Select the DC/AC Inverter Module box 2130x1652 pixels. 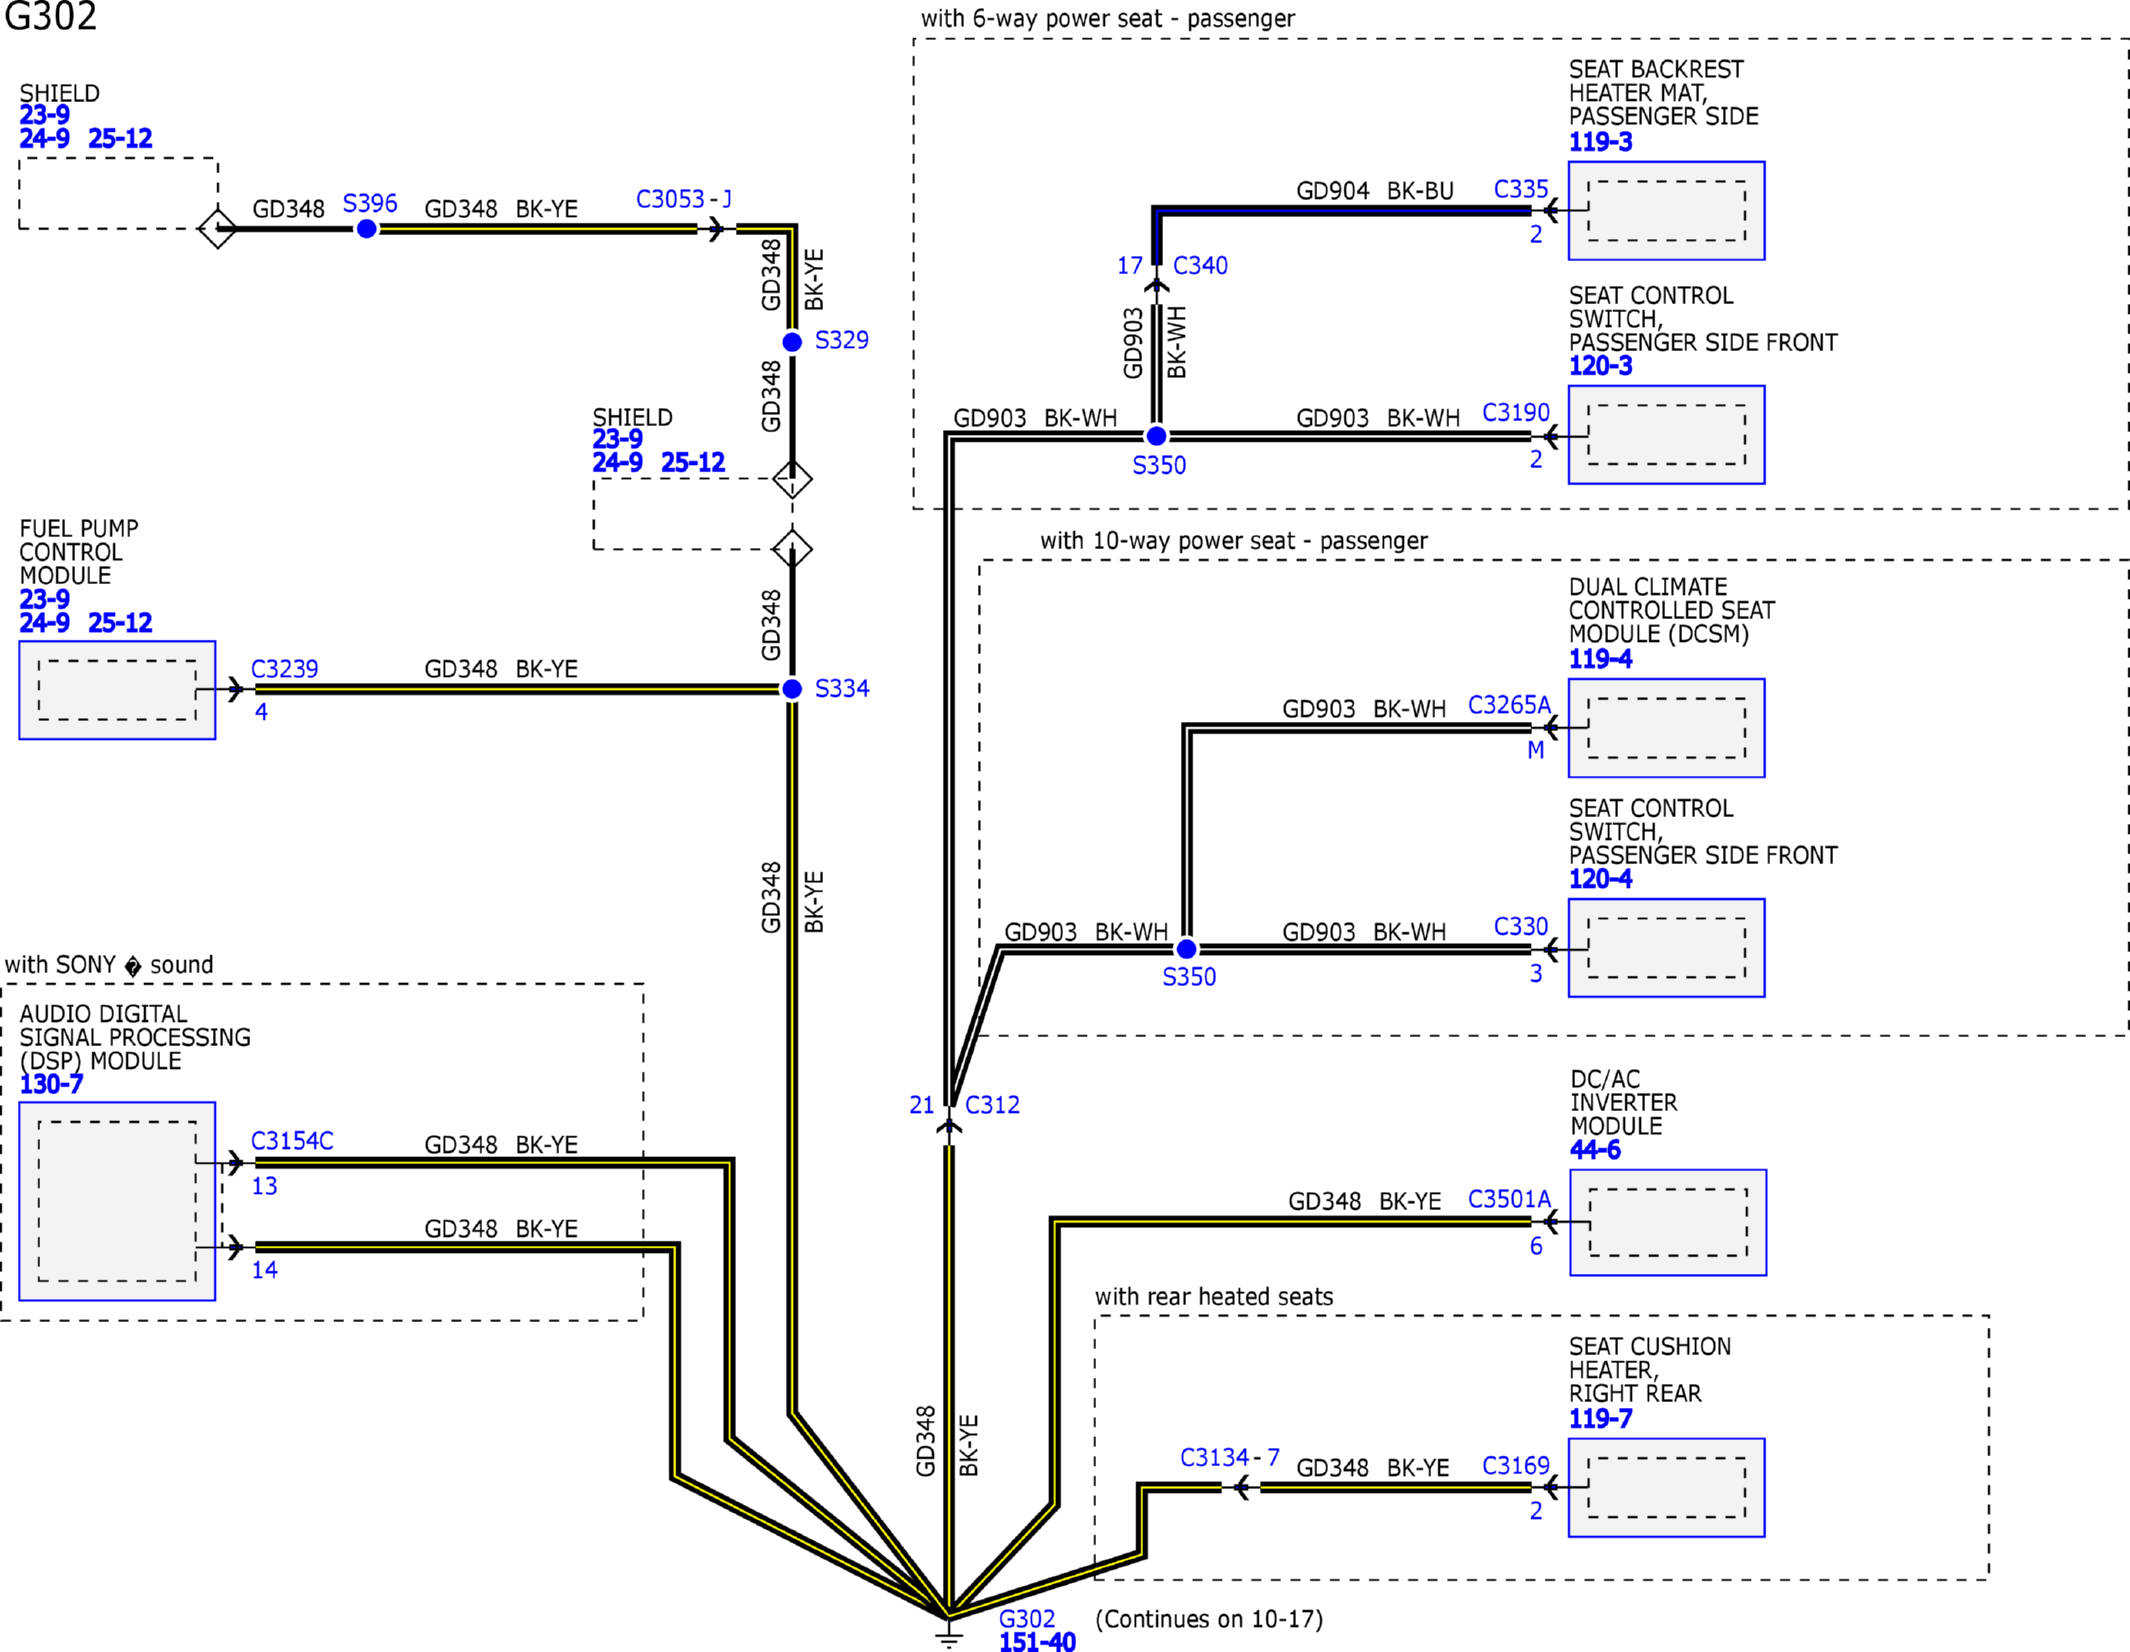[x=1667, y=1222]
